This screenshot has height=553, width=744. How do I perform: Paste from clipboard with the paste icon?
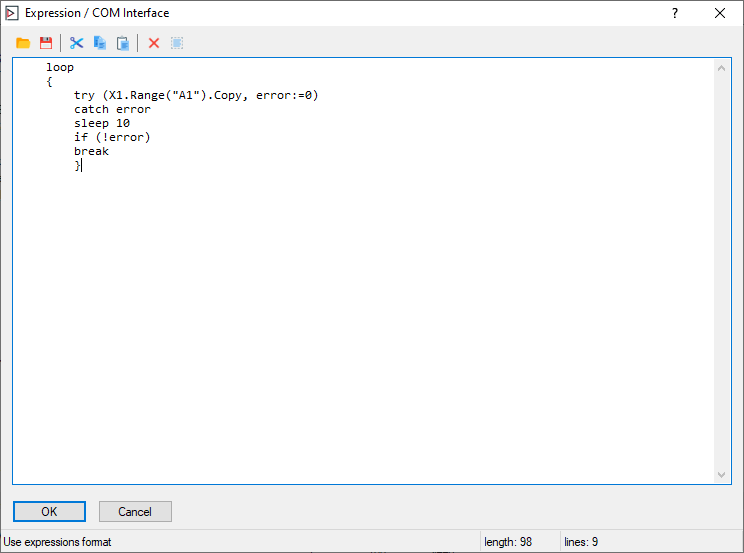(123, 43)
